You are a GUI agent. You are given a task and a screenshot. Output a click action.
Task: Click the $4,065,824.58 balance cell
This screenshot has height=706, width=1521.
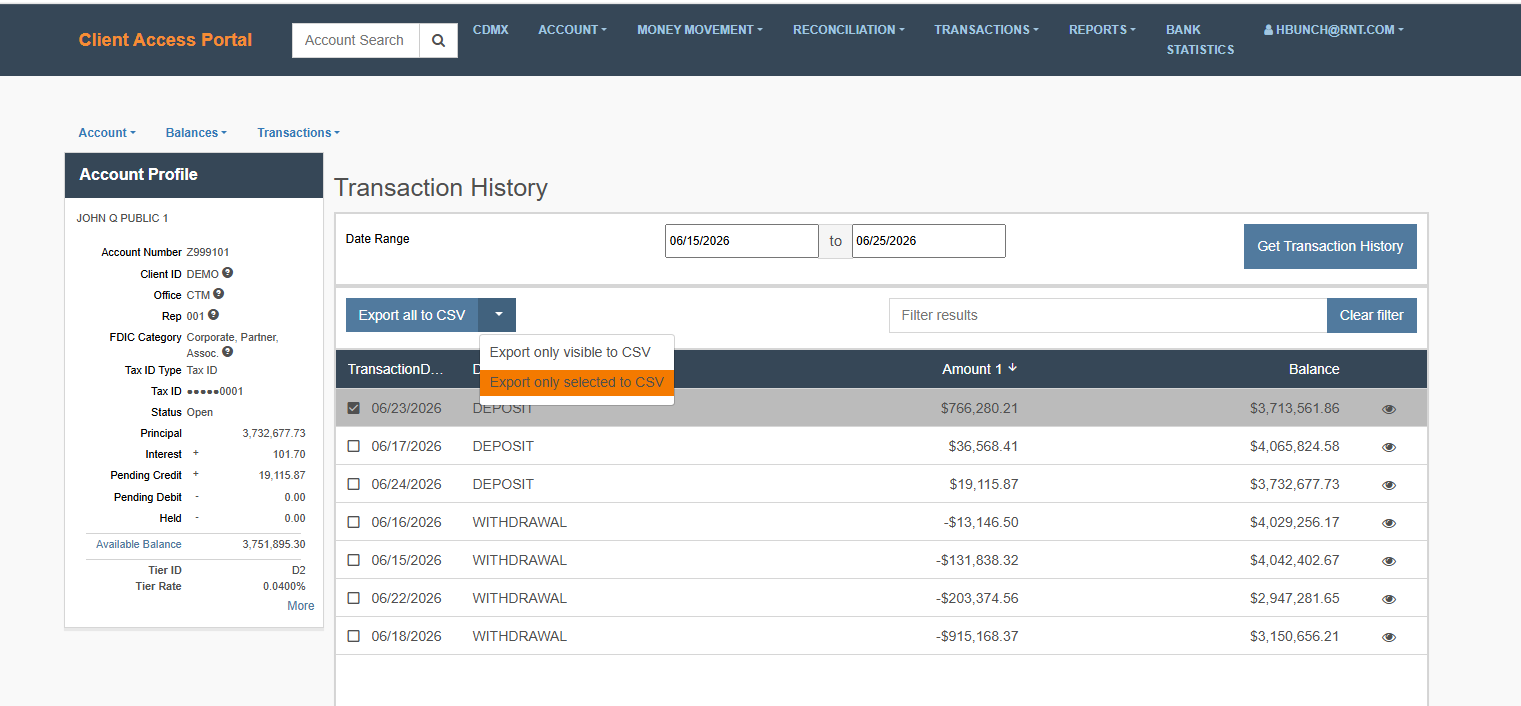pos(1294,446)
